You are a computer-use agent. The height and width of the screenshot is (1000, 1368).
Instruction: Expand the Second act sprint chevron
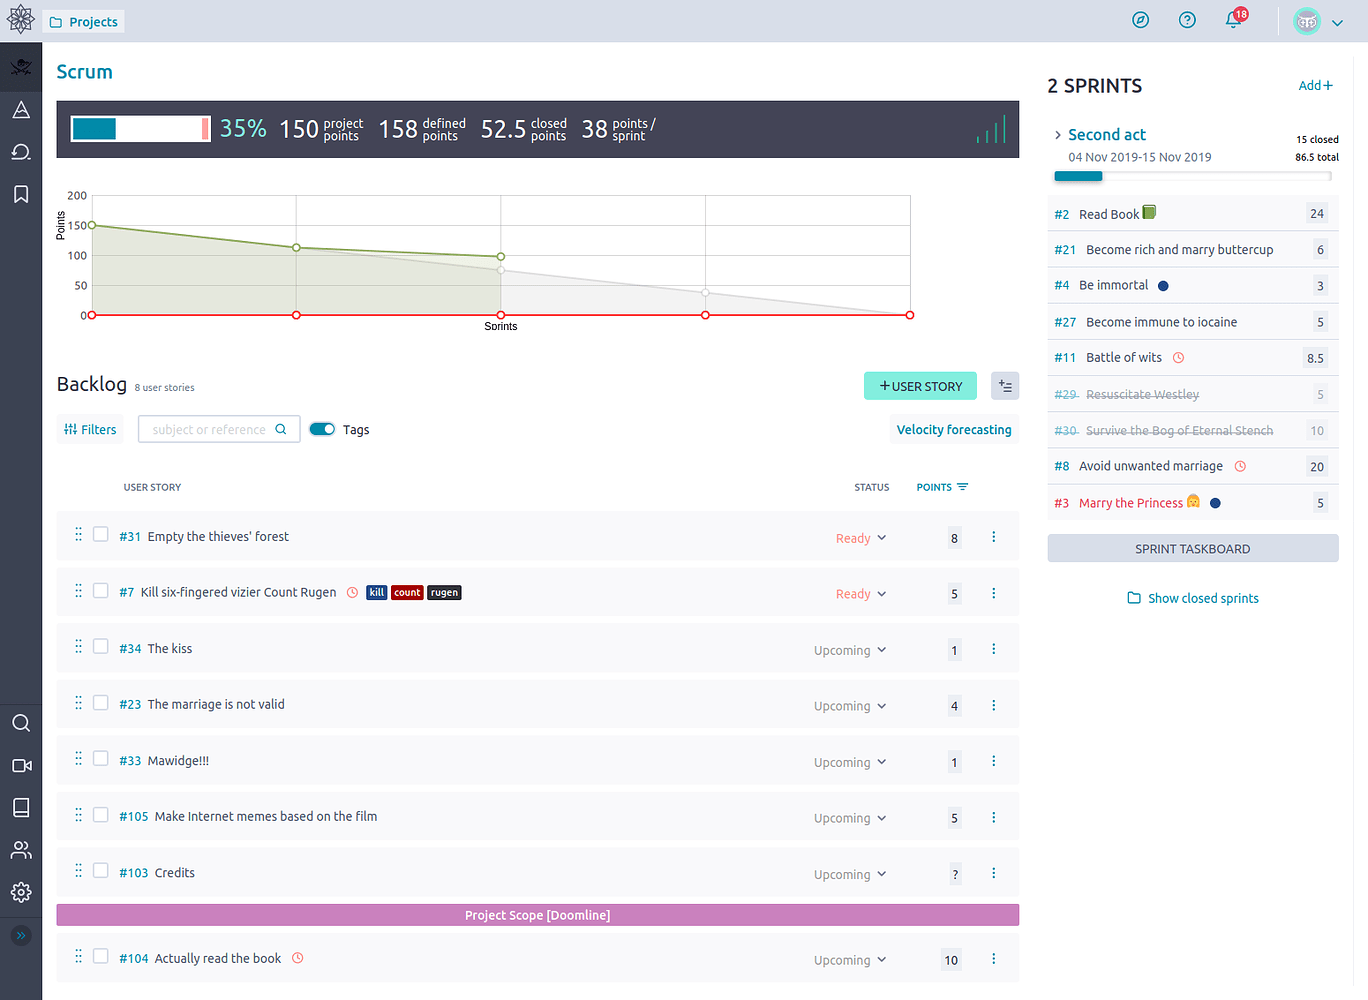1058,135
